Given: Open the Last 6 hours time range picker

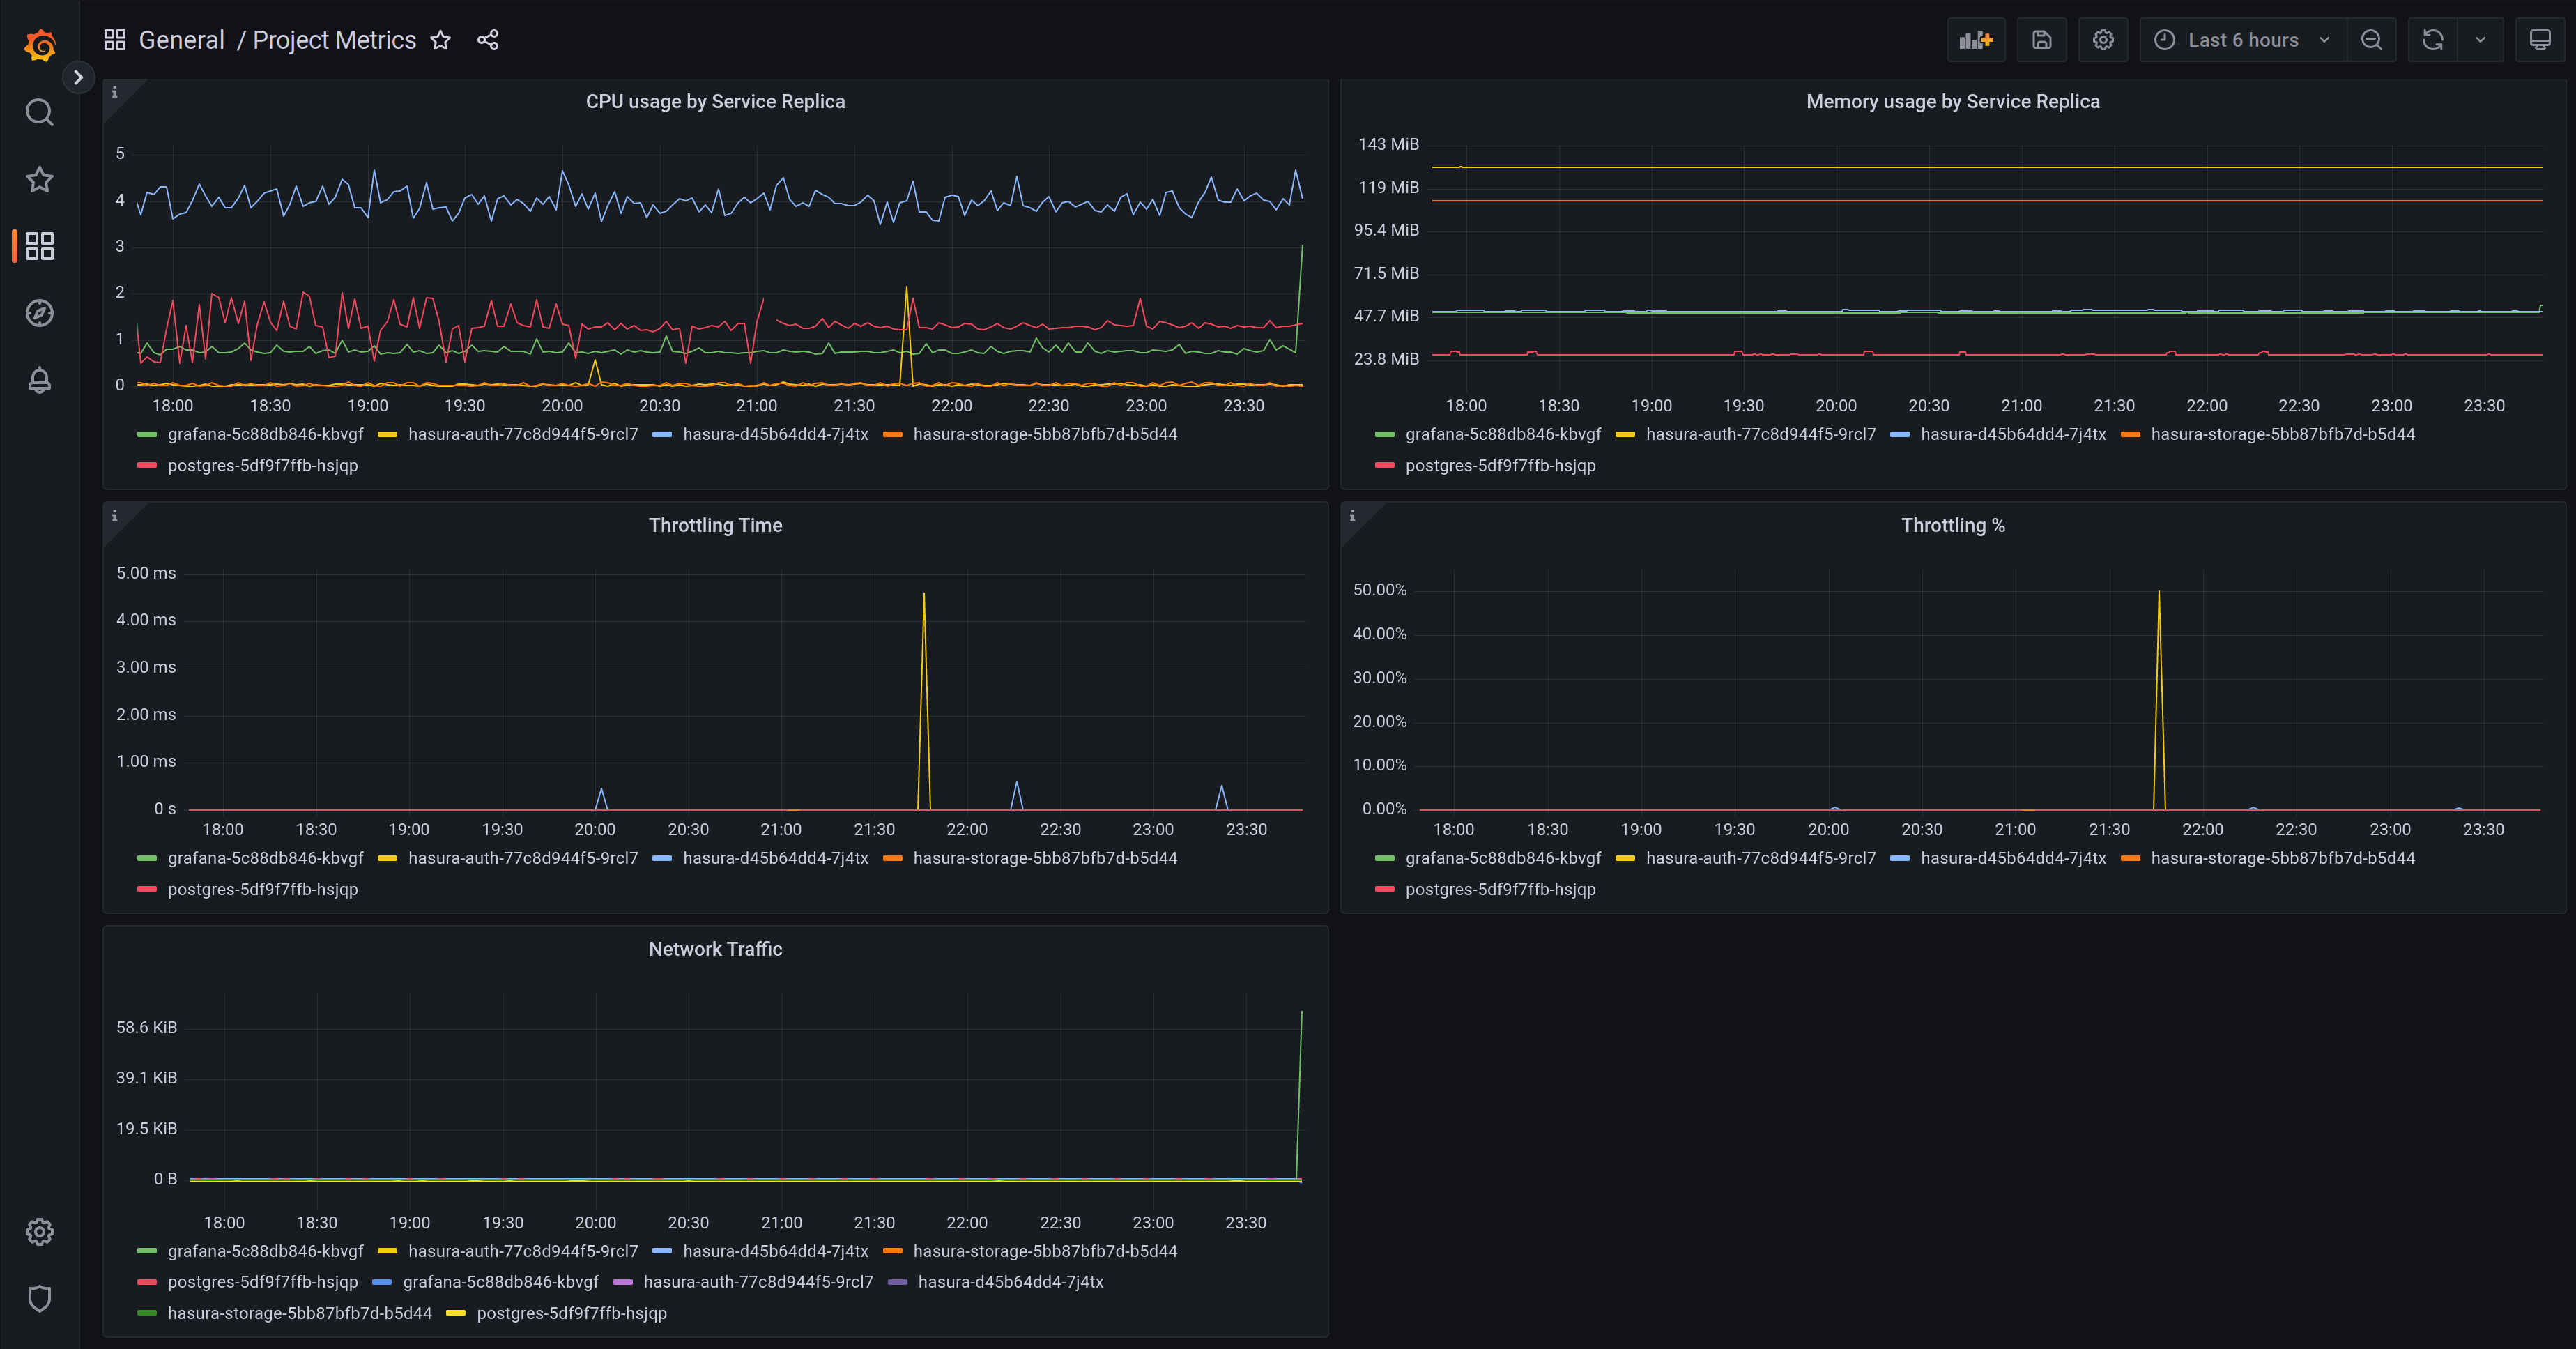Looking at the screenshot, I should pos(2240,40).
